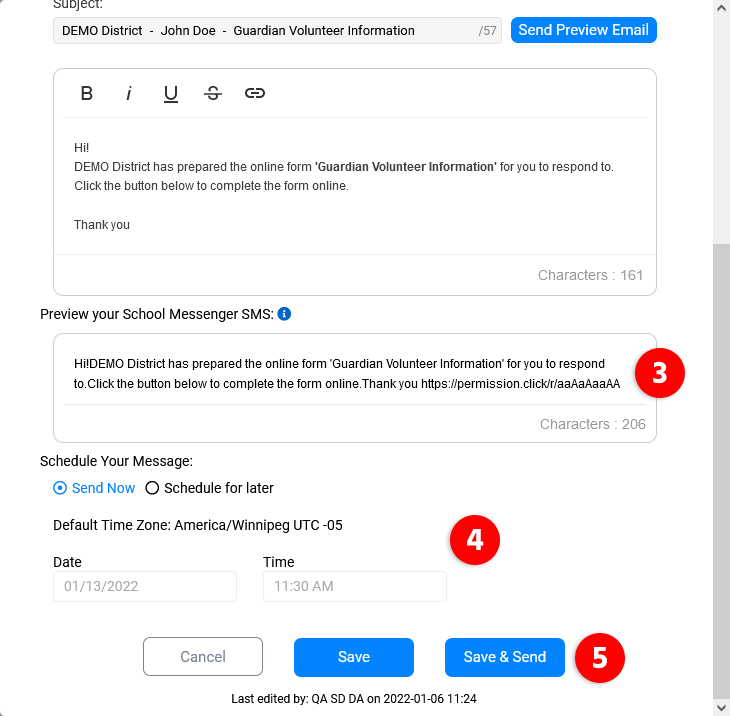
Task: Click the scroll up arrow on scrollbar
Action: click(721, 7)
